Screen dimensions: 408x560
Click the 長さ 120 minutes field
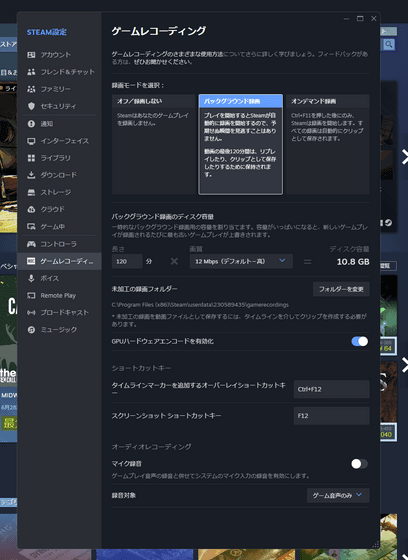(127, 261)
